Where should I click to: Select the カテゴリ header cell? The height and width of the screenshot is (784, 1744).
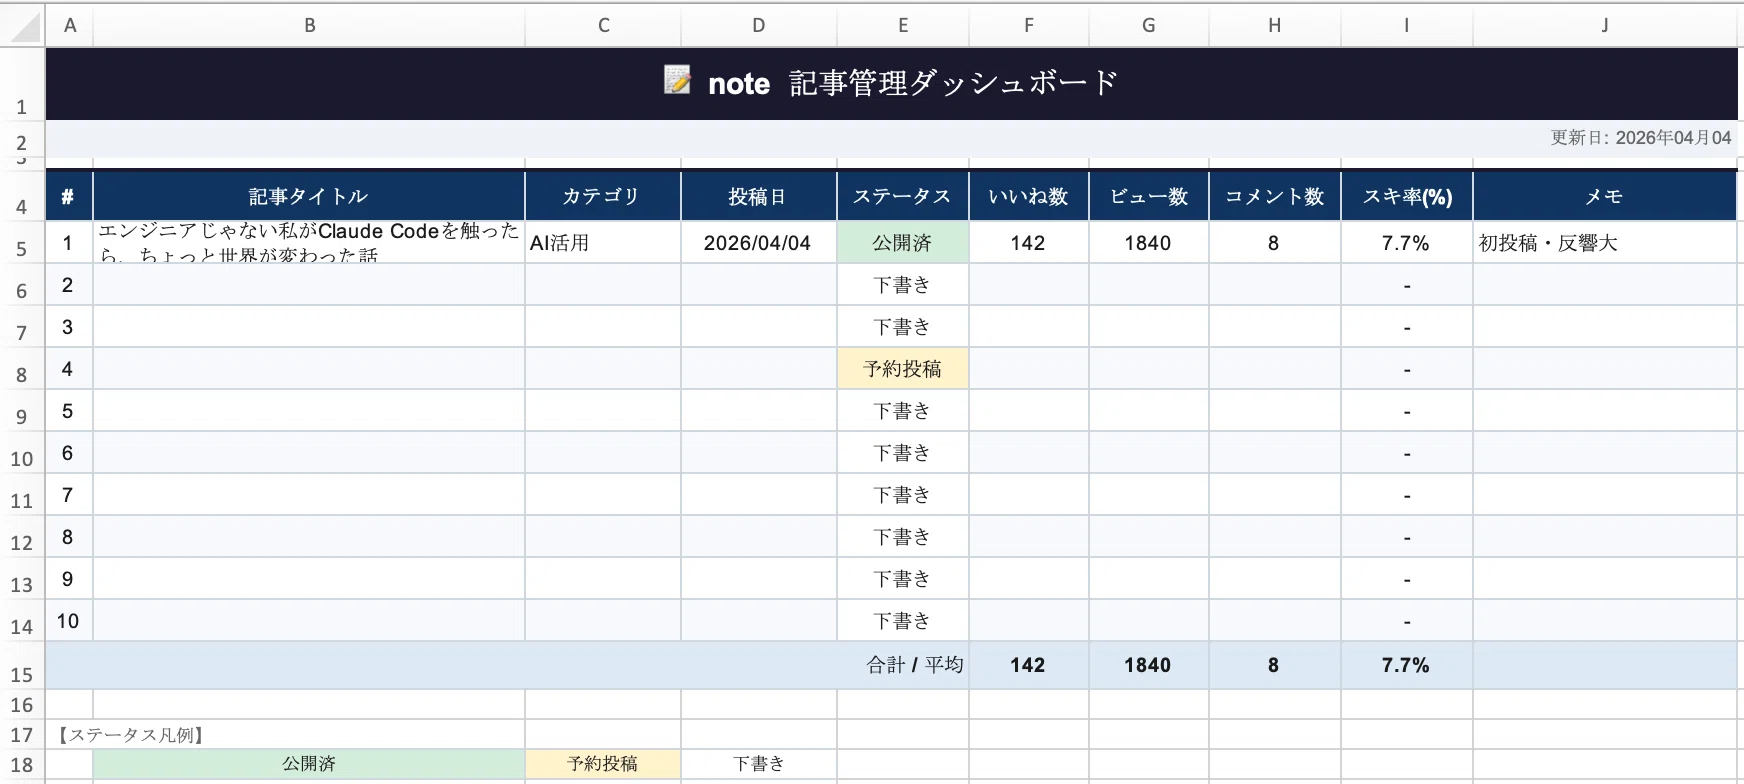click(x=603, y=196)
